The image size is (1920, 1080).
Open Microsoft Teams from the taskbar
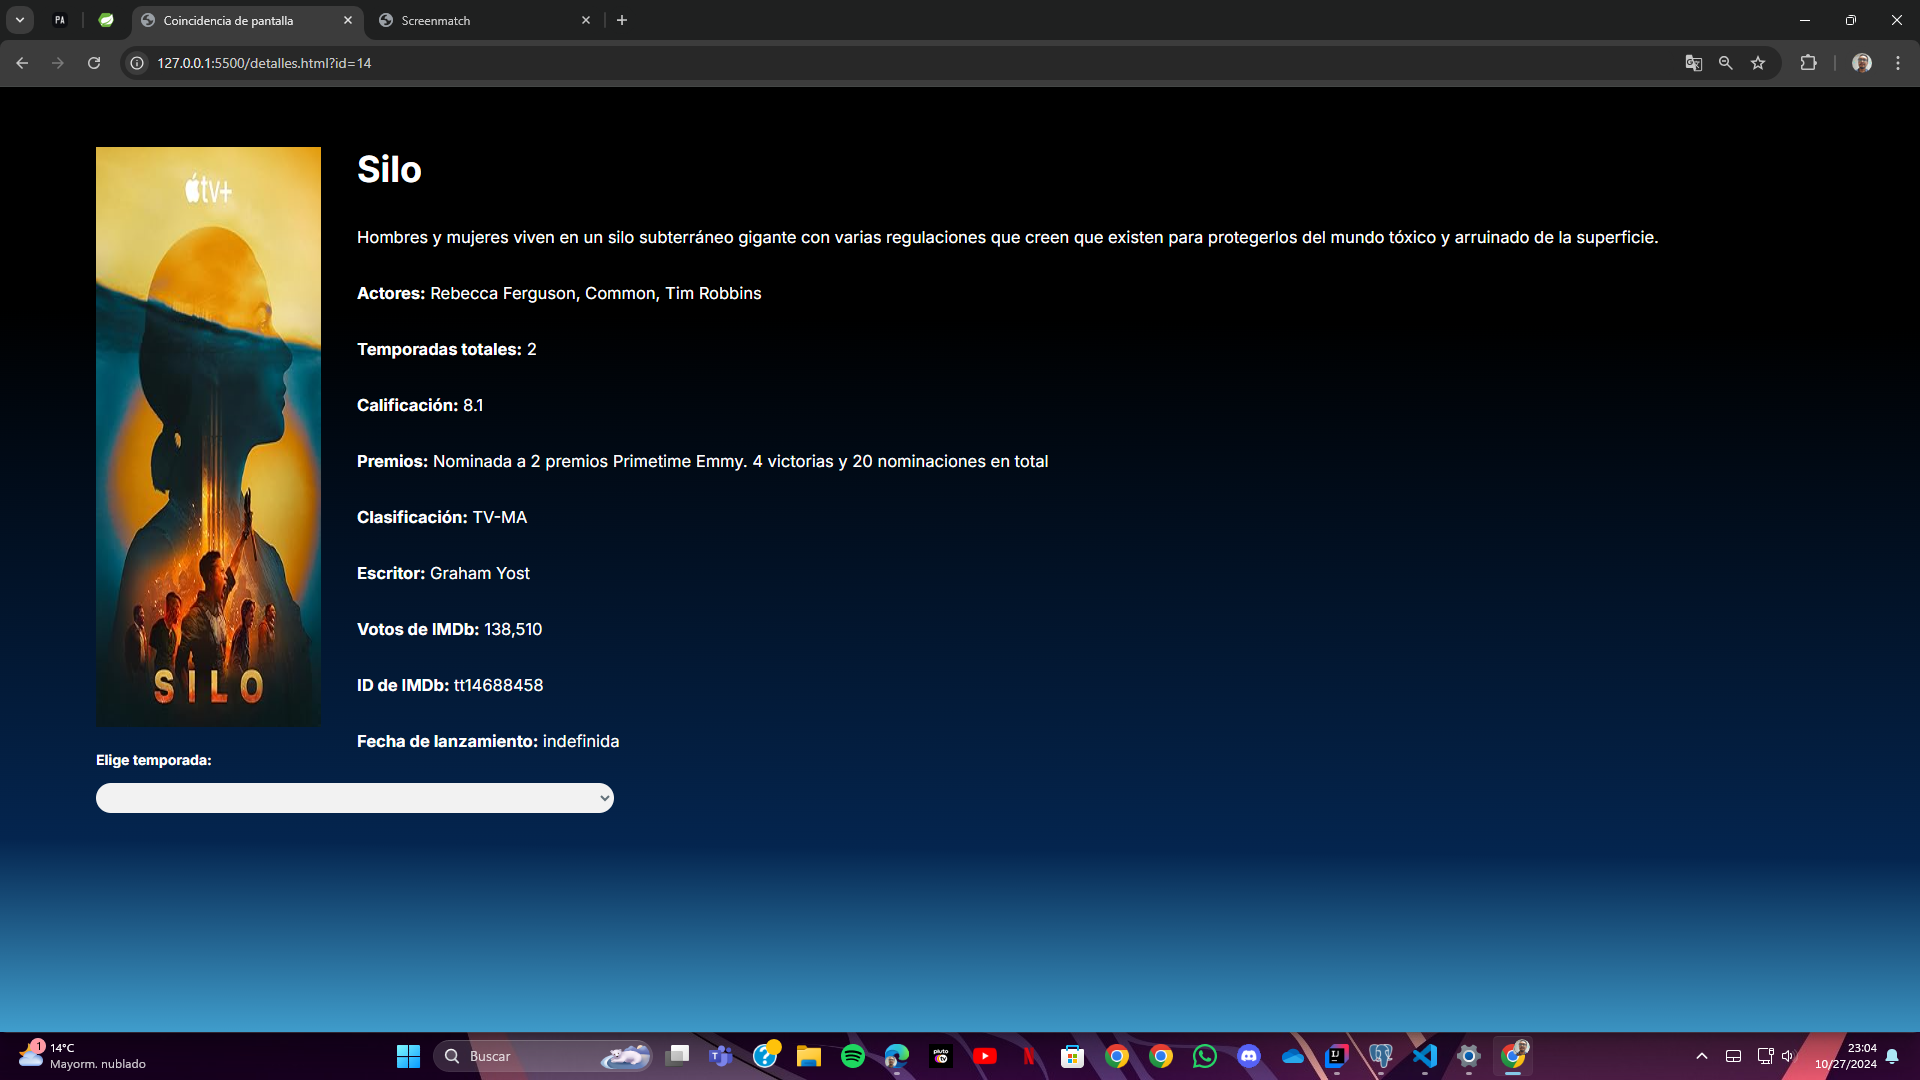(x=721, y=1056)
